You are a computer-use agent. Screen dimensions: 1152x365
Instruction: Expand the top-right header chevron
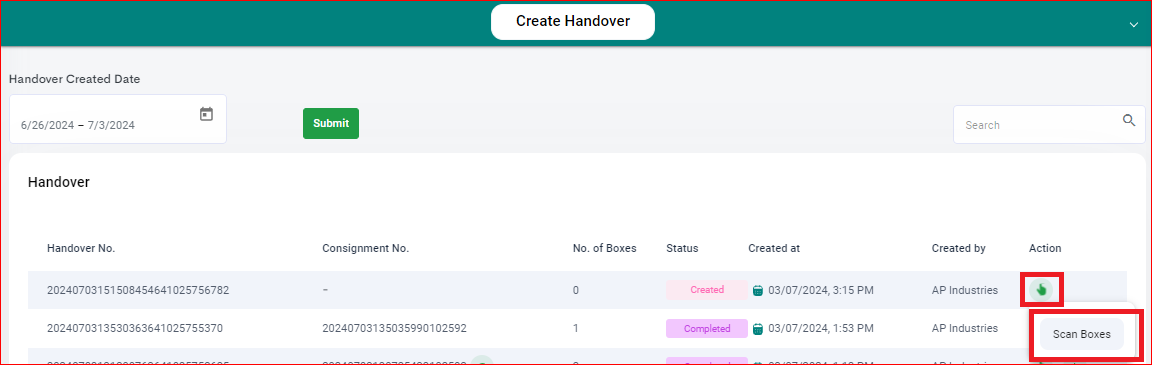(1133, 24)
